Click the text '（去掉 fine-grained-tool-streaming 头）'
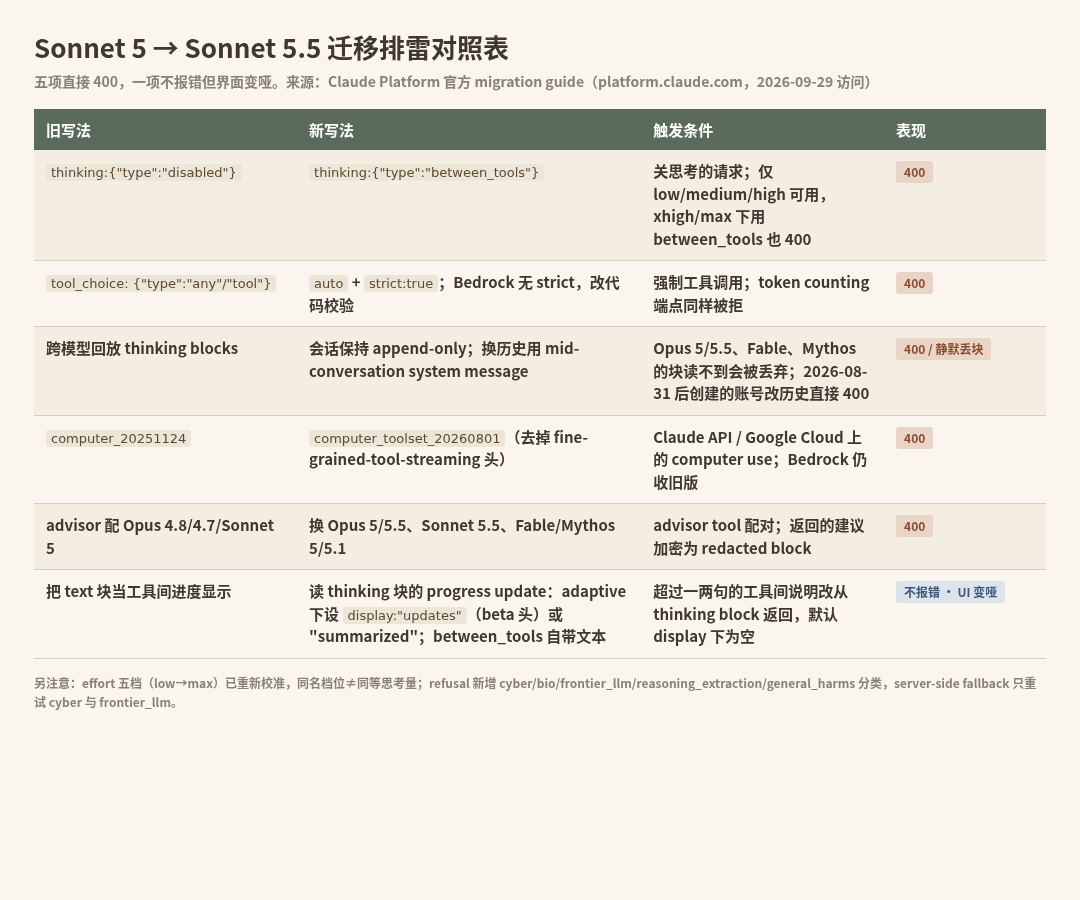Viewport: 1080px width, 900px height. (448, 448)
